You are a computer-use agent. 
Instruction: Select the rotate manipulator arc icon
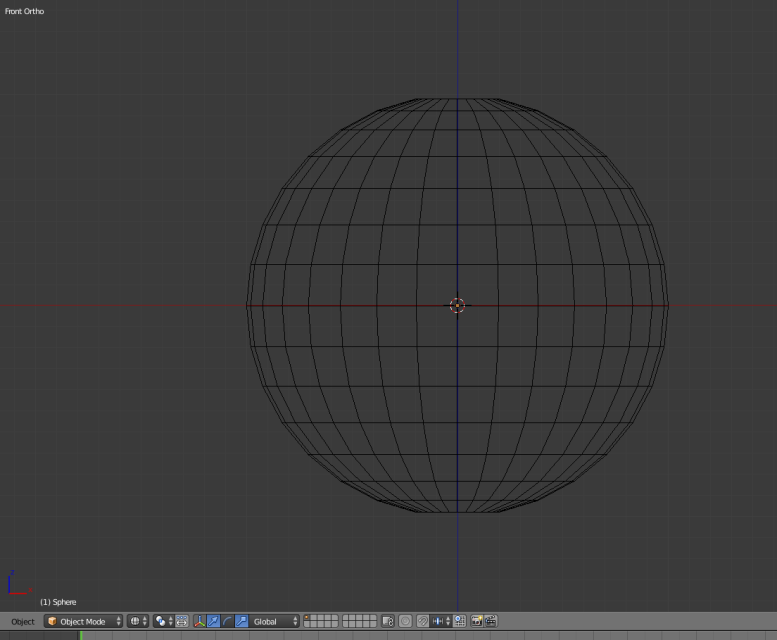click(x=227, y=621)
